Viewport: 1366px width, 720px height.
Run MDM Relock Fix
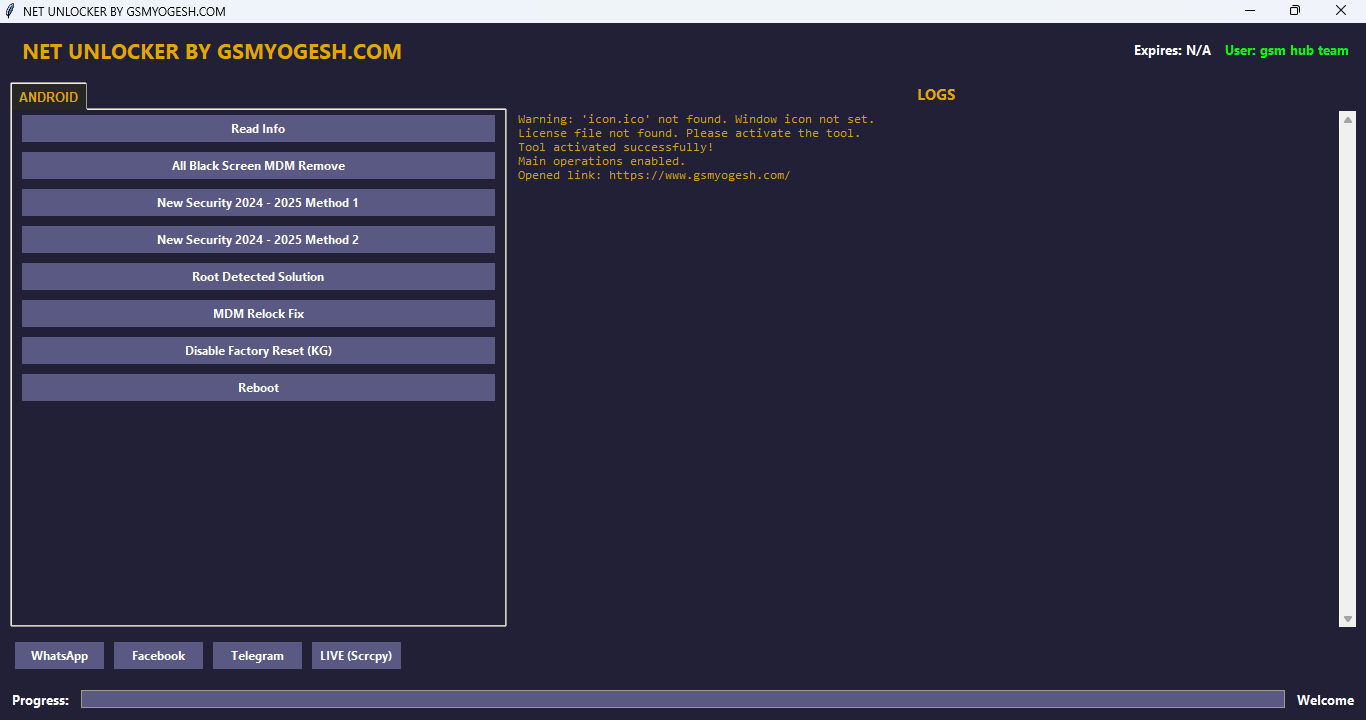[258, 314]
